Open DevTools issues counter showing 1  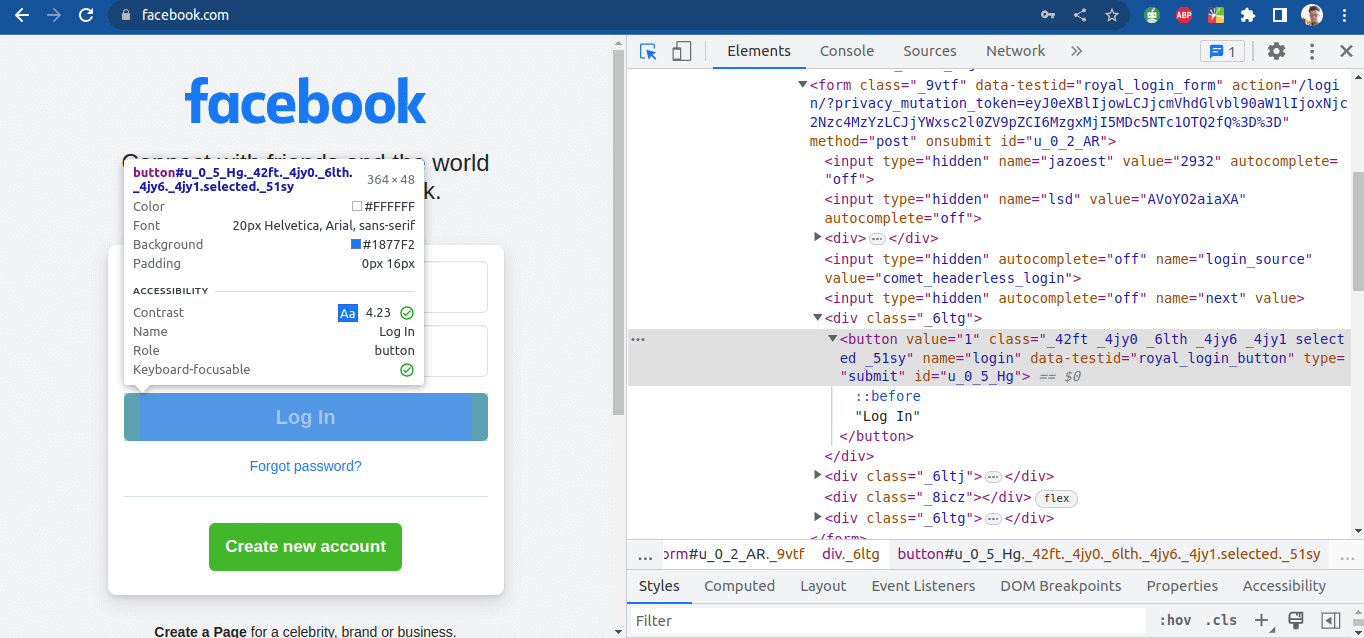(x=1222, y=51)
